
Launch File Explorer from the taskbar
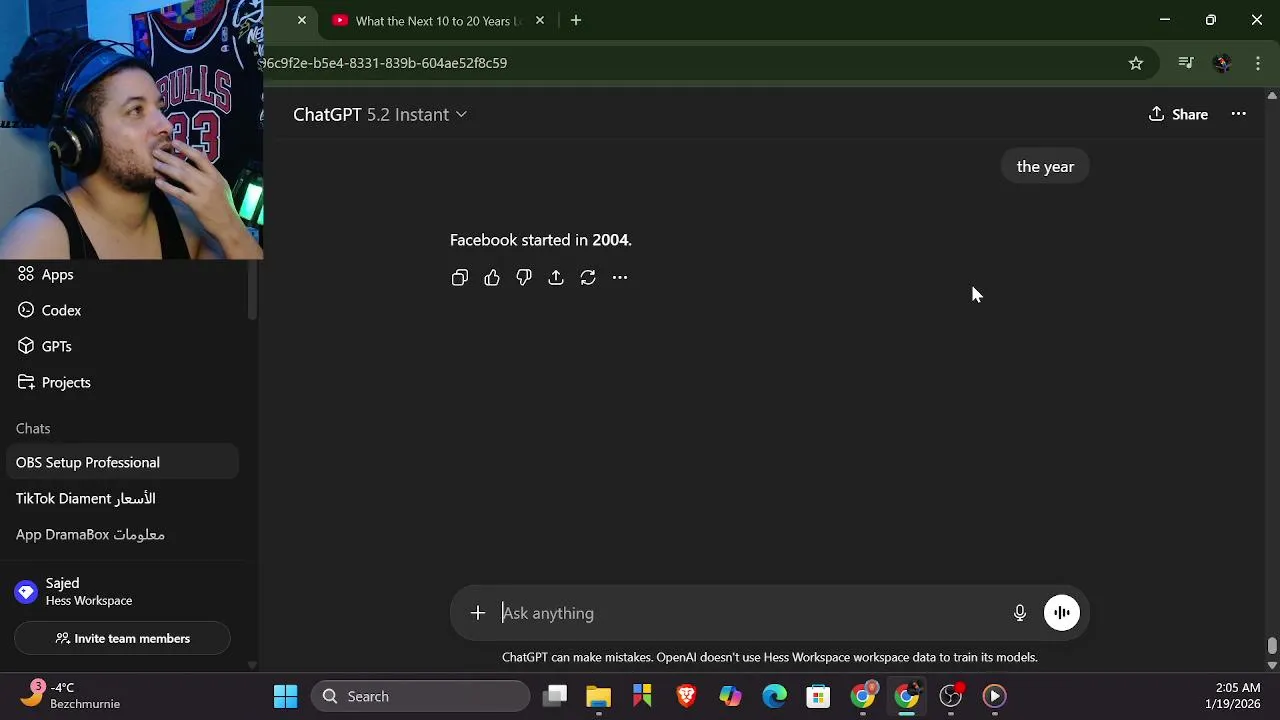(599, 696)
